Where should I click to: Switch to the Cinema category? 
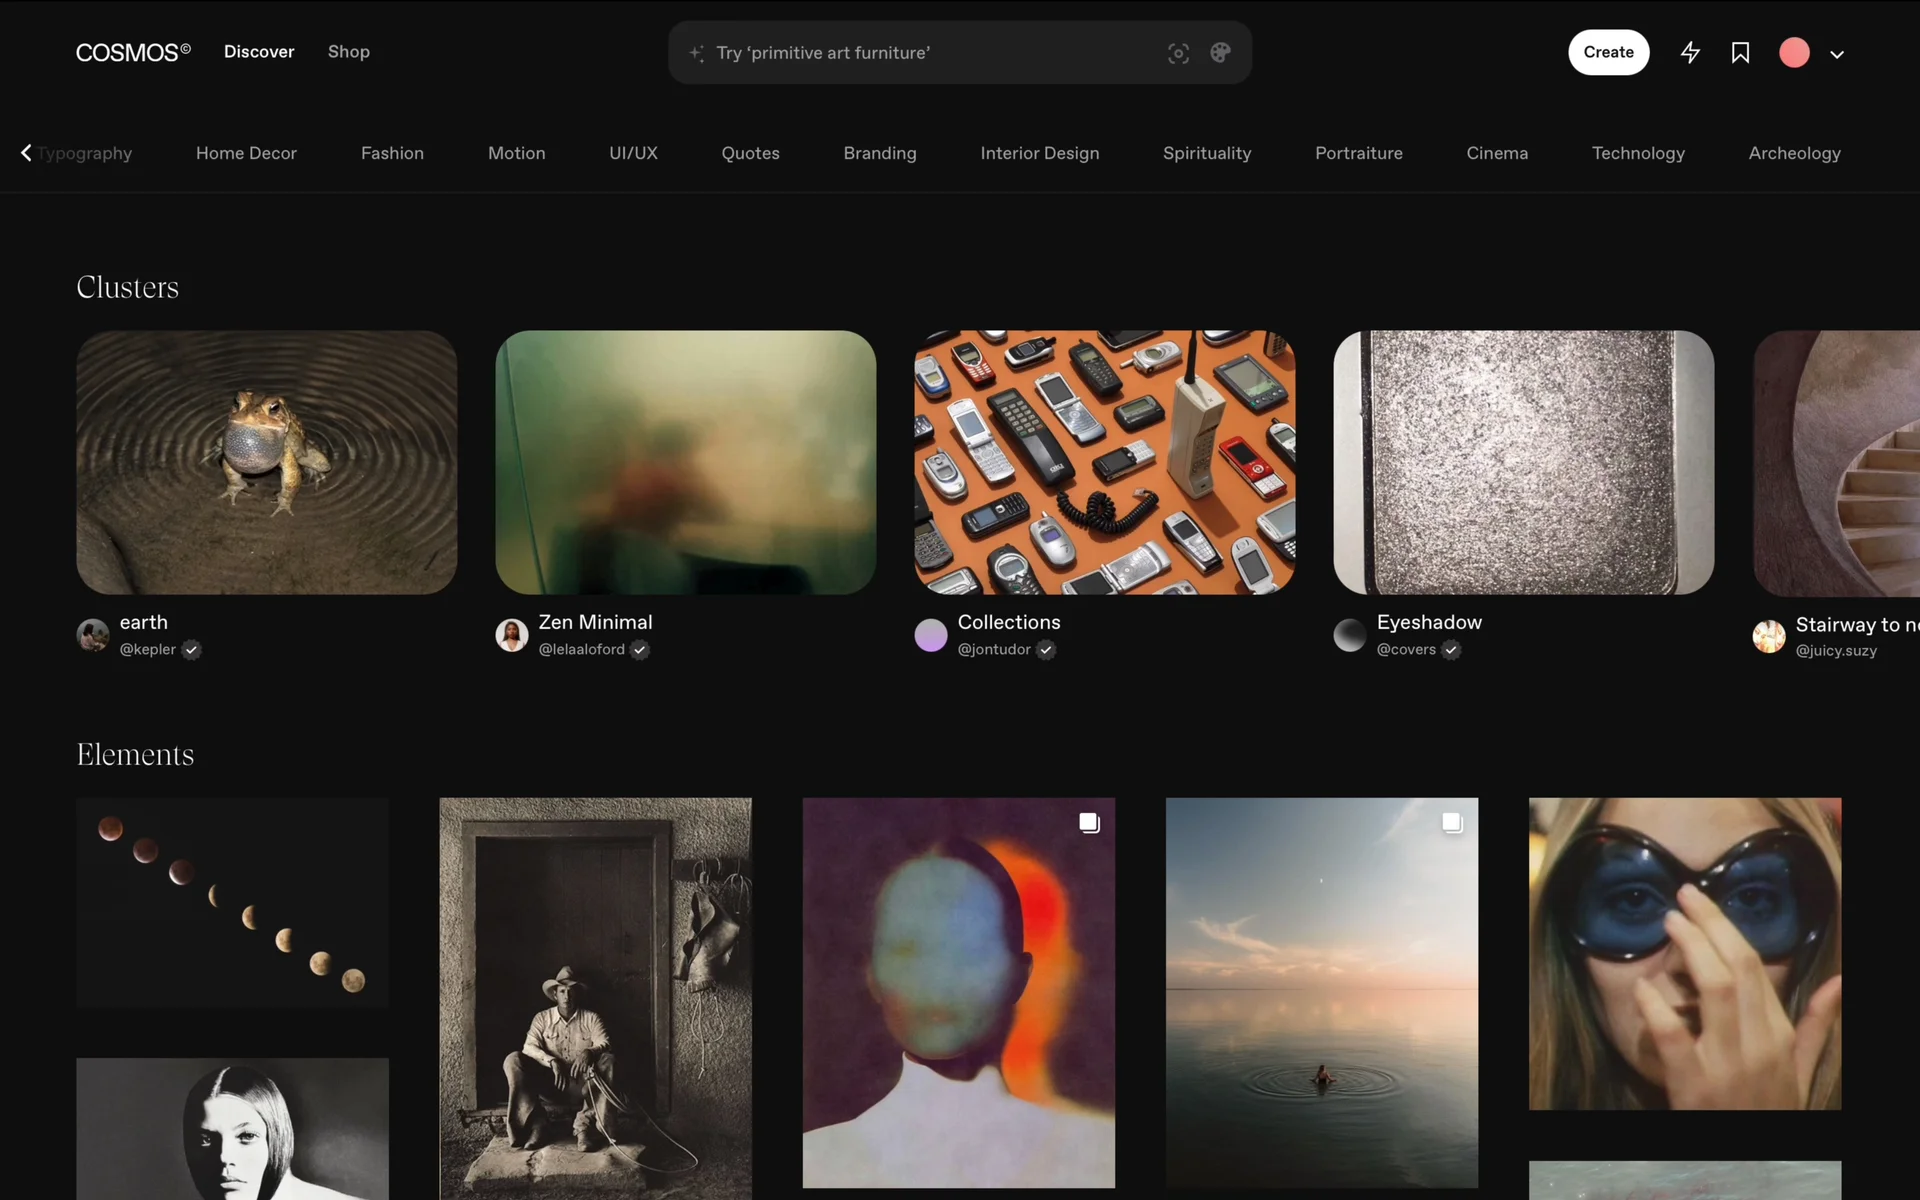[1496, 153]
